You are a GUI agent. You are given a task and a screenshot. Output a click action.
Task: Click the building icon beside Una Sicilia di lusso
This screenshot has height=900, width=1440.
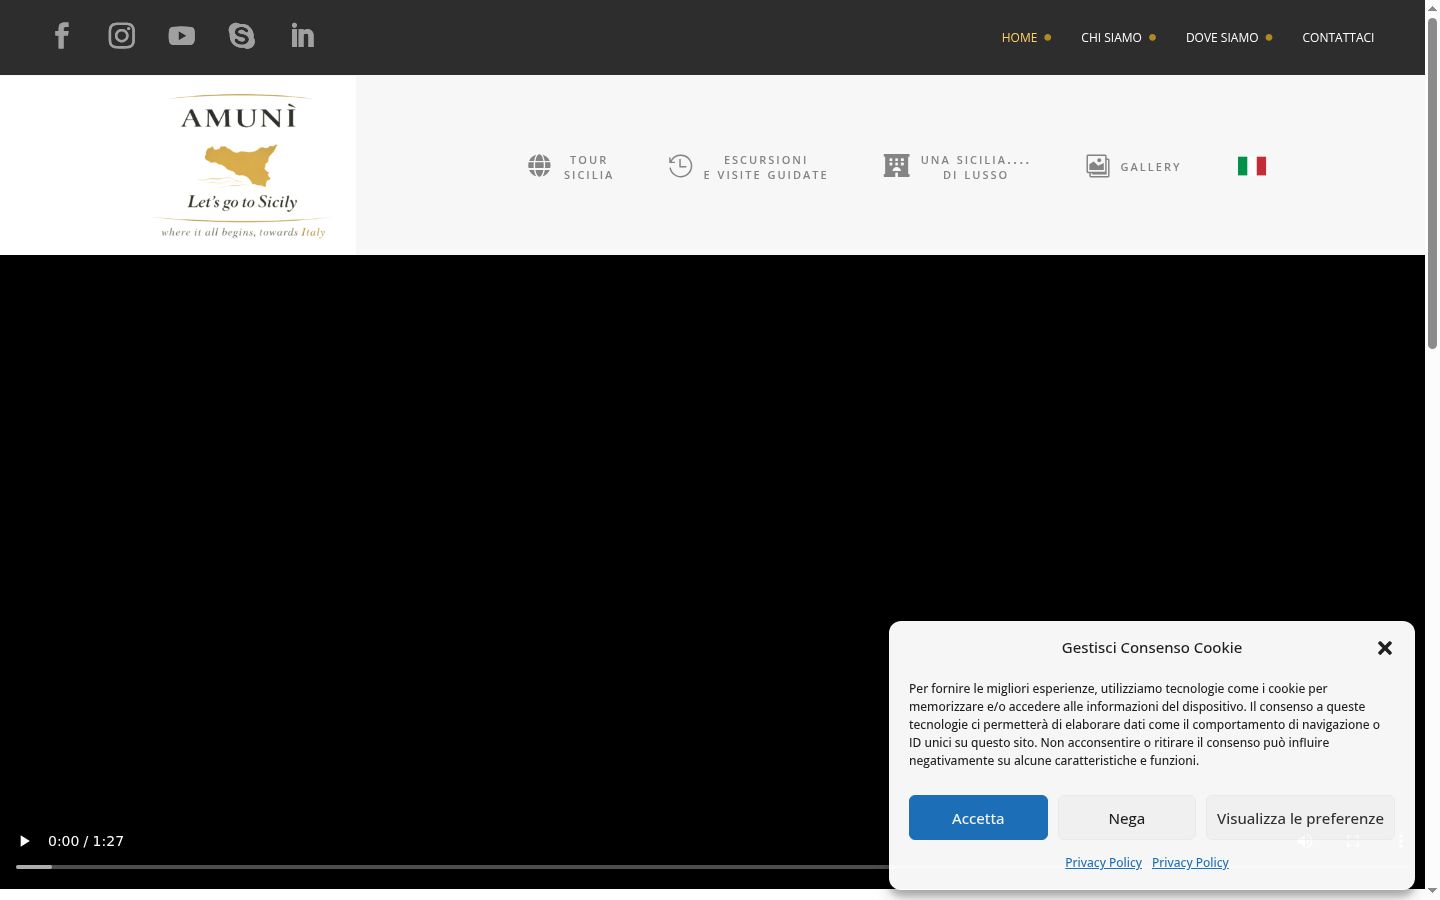896,166
